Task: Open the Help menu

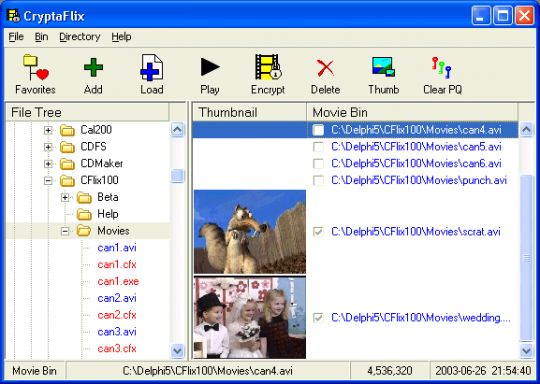Action: (x=121, y=37)
